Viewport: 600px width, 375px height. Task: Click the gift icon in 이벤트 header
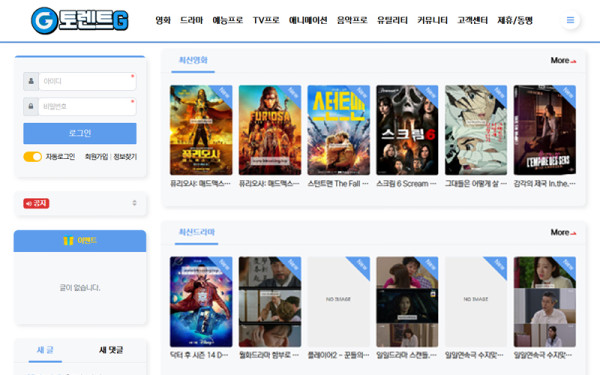click(x=68, y=241)
